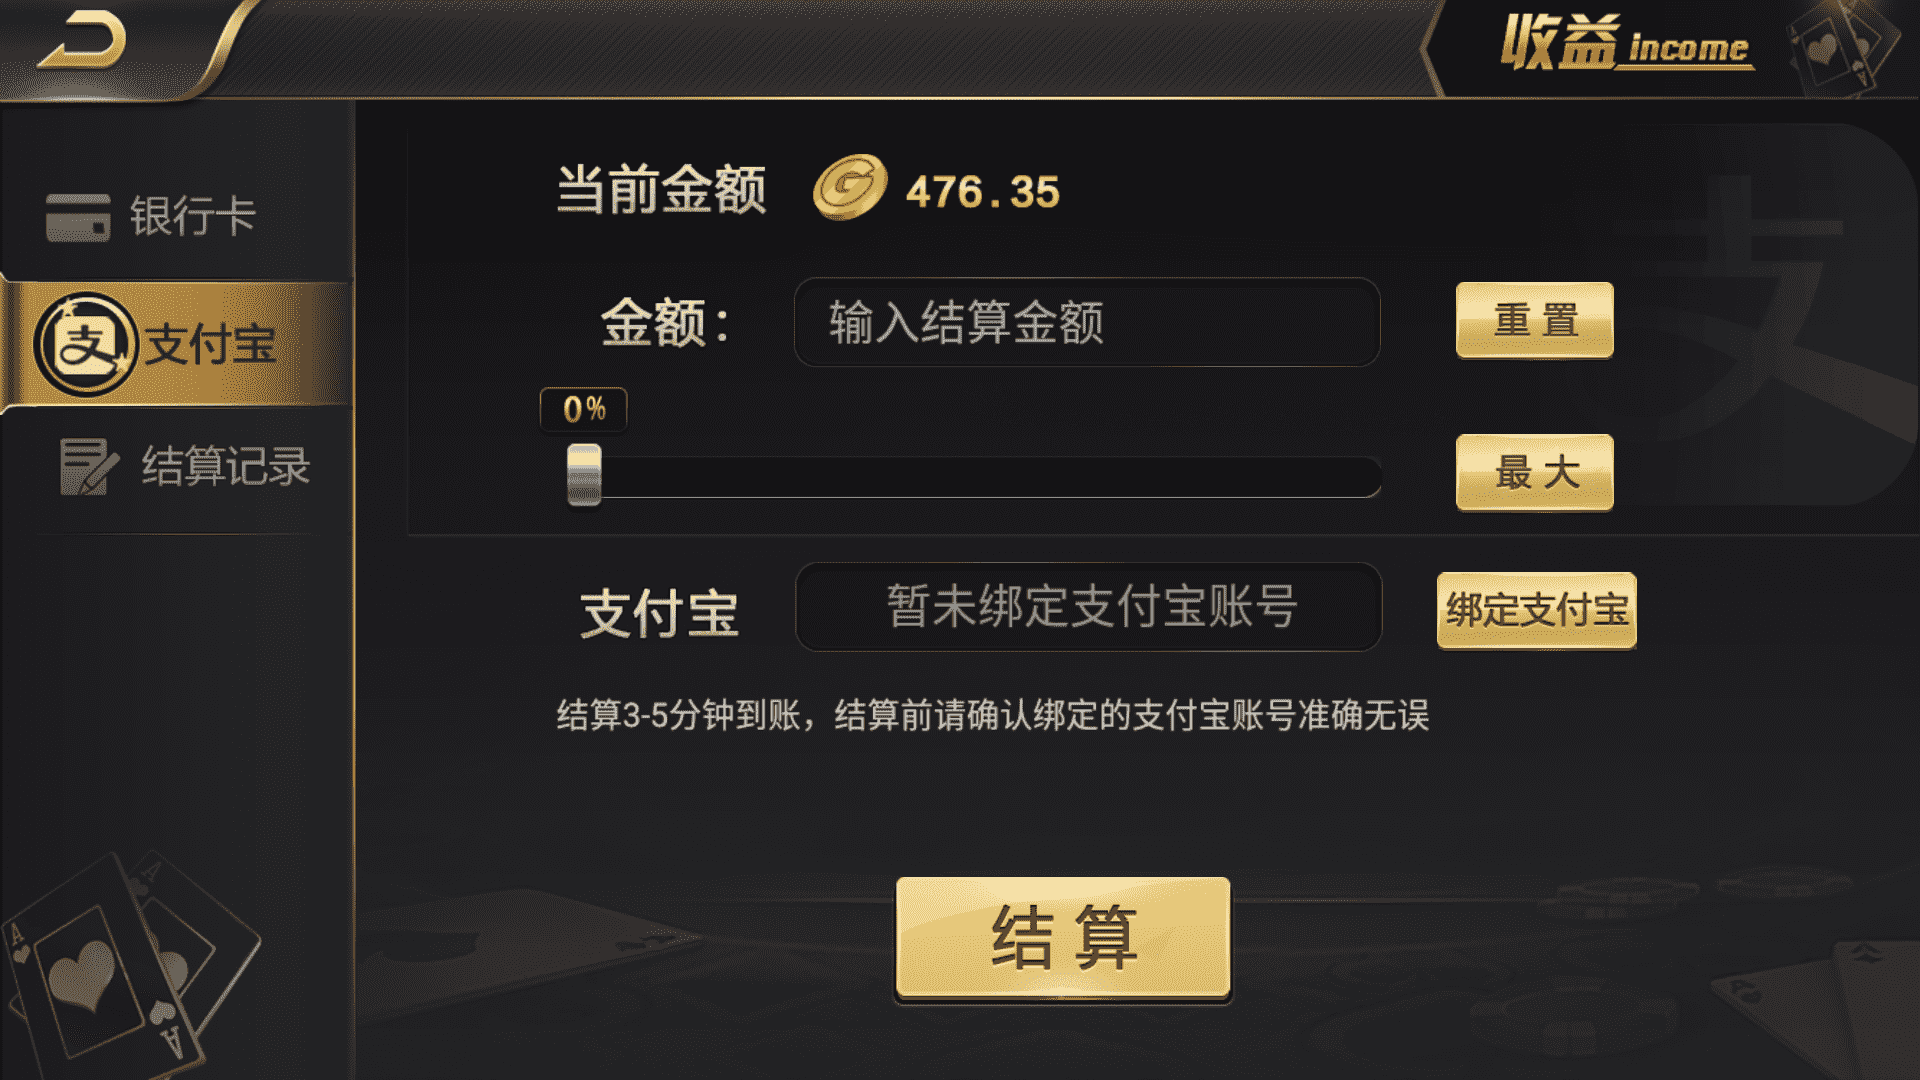Click the 输入结算金额 amount input field
The width and height of the screenshot is (1920, 1080).
1087,323
